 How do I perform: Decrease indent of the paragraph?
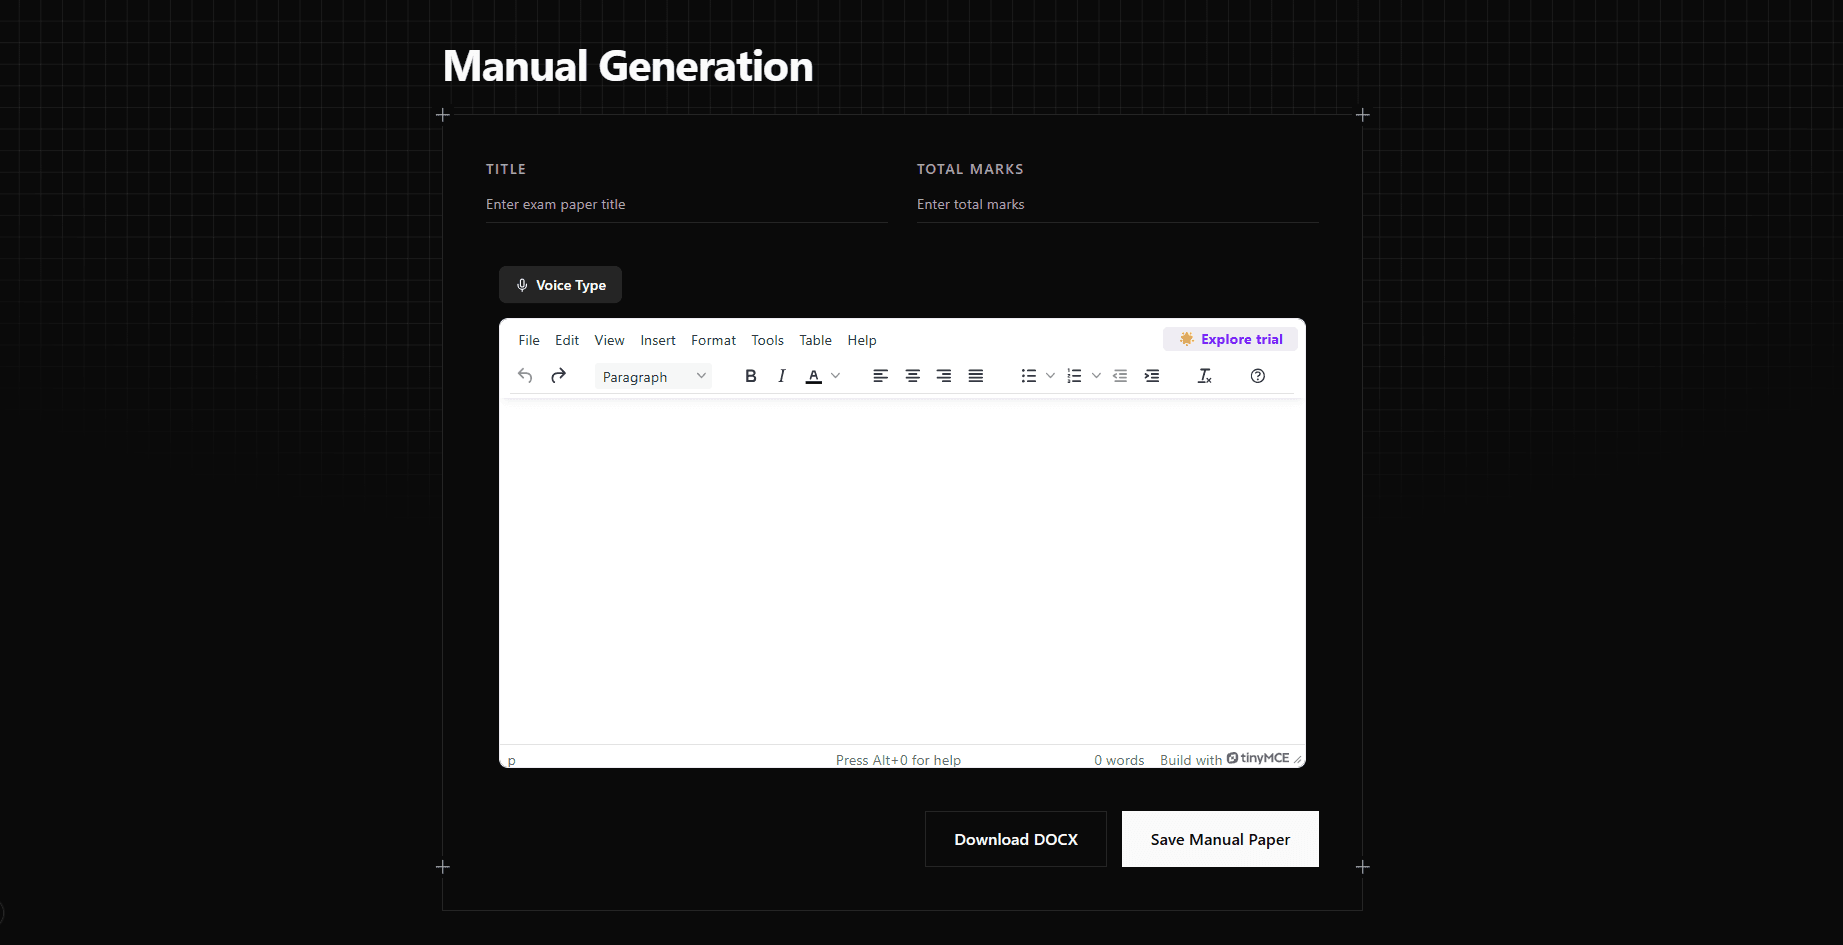(1120, 376)
